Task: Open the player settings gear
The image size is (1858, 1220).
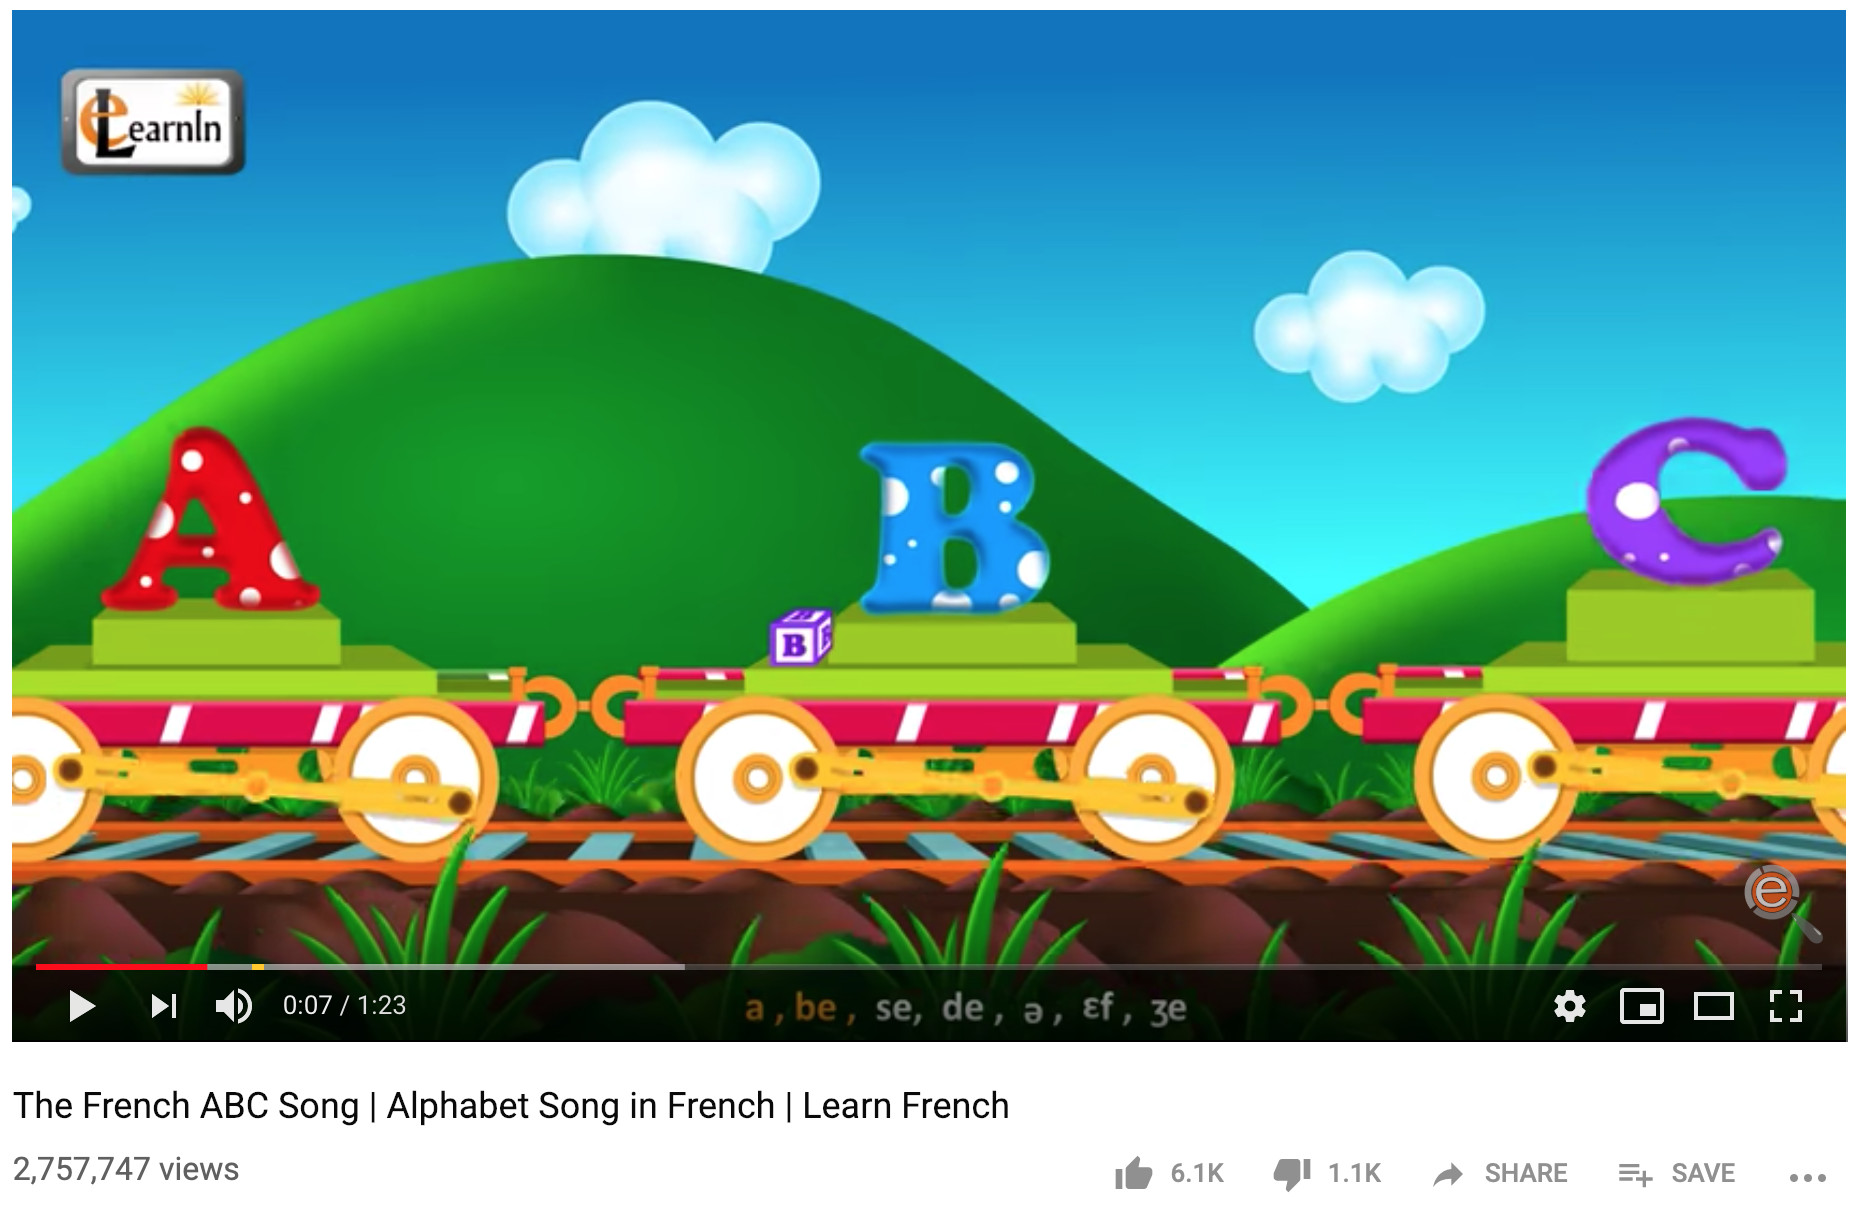Action: 1569,1005
